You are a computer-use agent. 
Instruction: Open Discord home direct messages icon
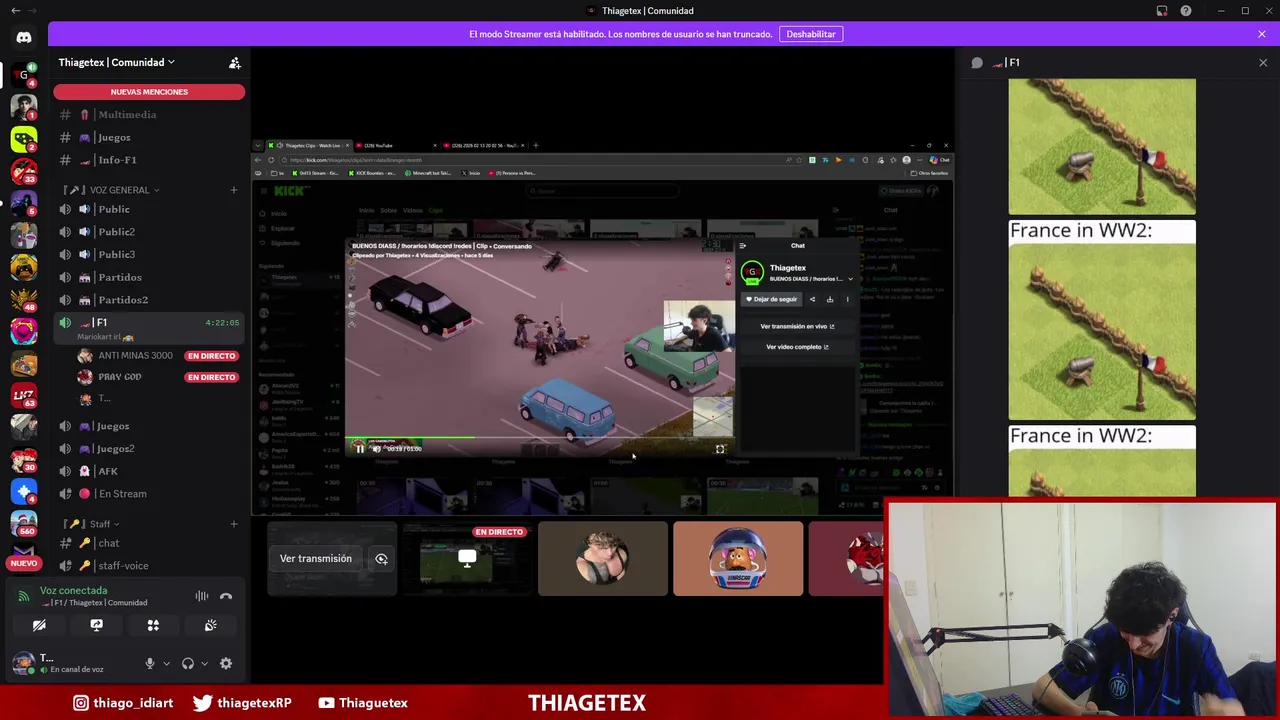click(24, 38)
